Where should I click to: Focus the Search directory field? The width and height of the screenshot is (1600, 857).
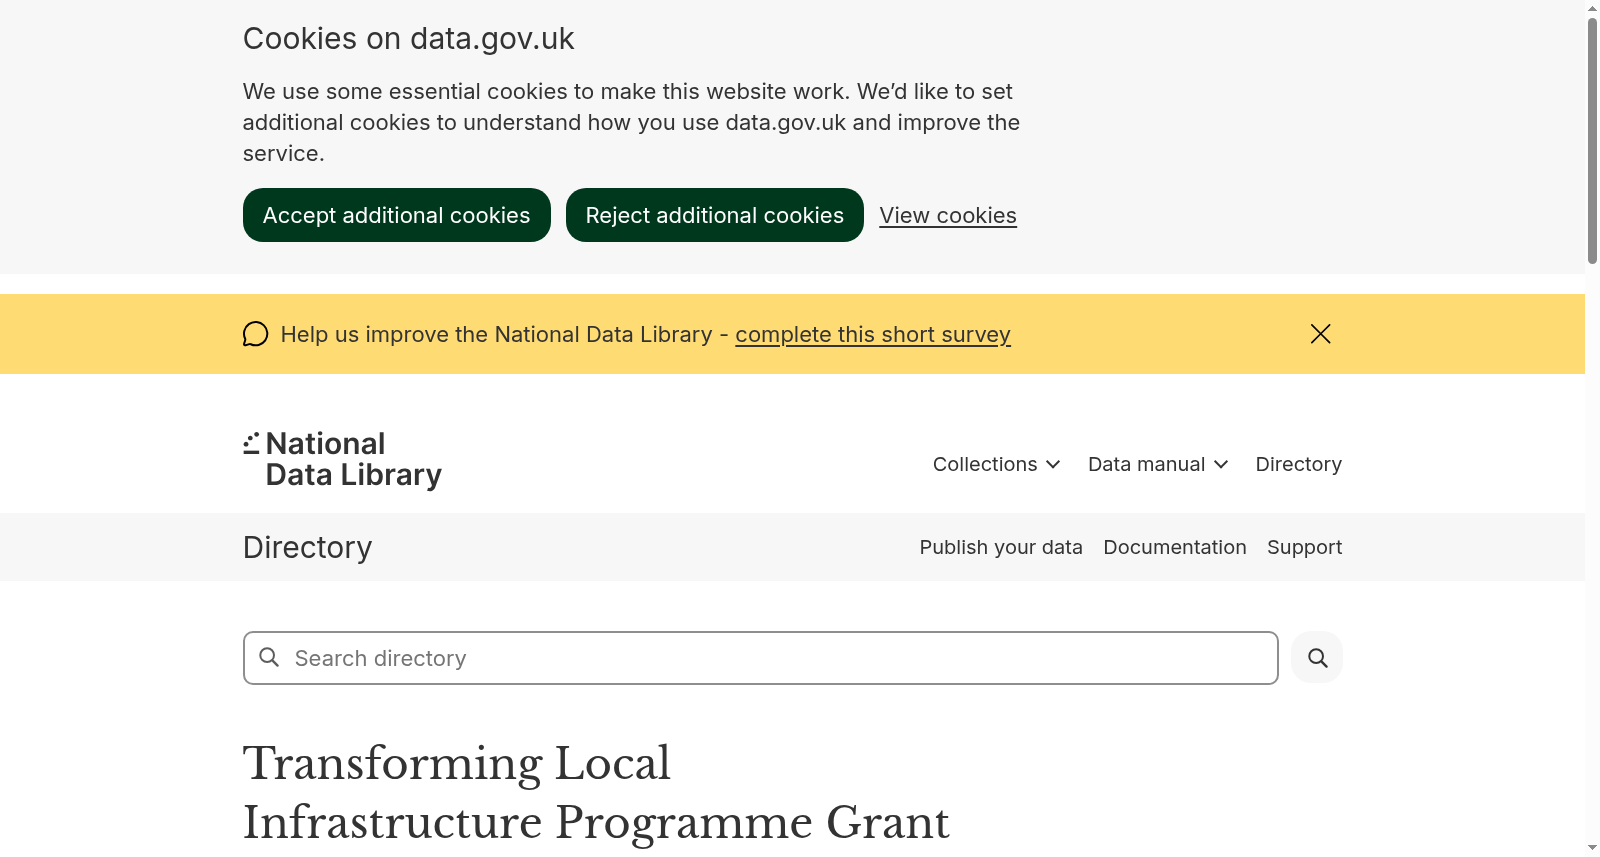click(761, 658)
